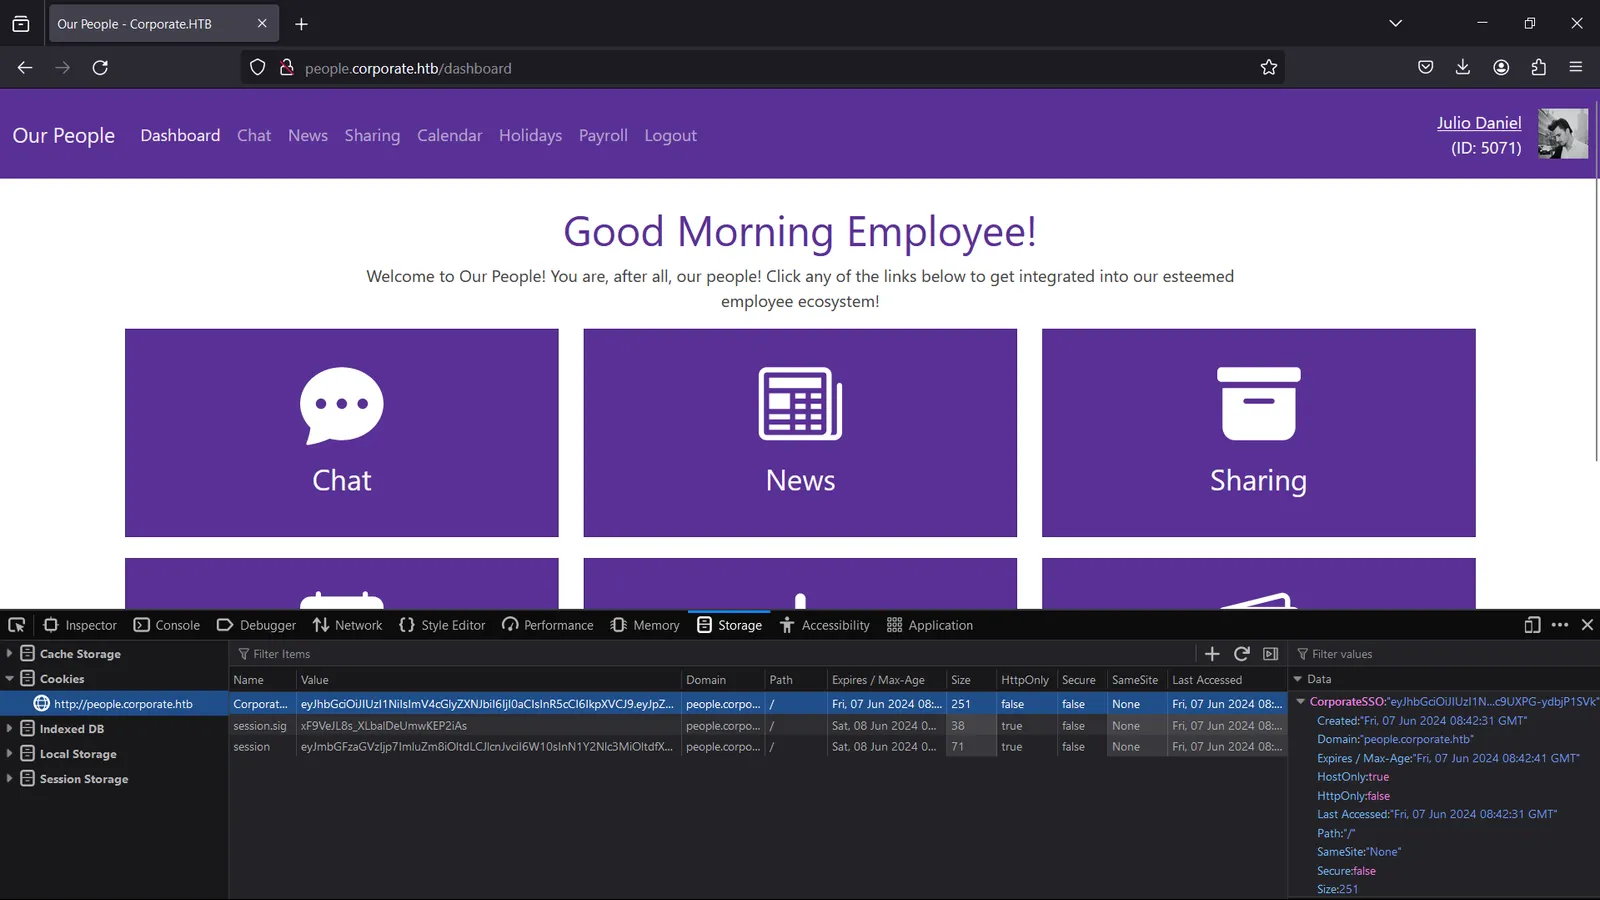Screen dimensions: 1600x900
Task: Expand the Local Storage tree node
Action: [x=9, y=753]
